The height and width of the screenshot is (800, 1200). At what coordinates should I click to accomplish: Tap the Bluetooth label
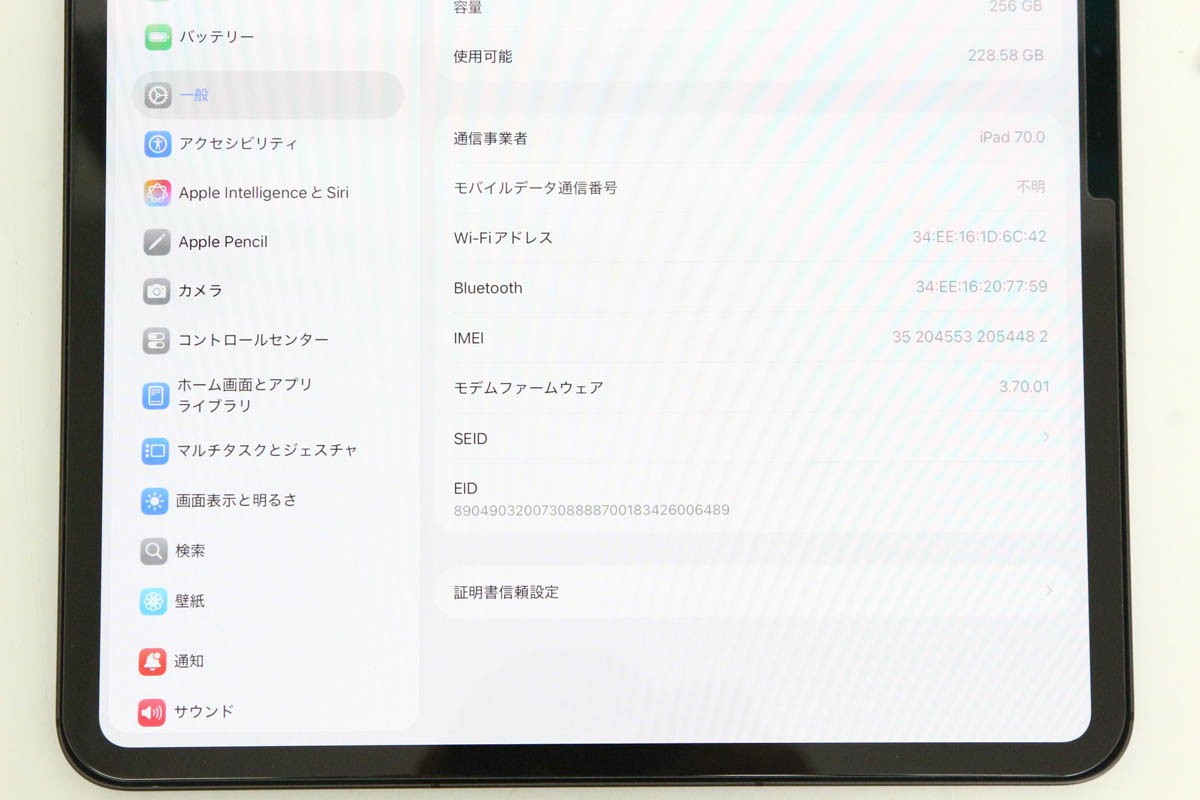488,288
